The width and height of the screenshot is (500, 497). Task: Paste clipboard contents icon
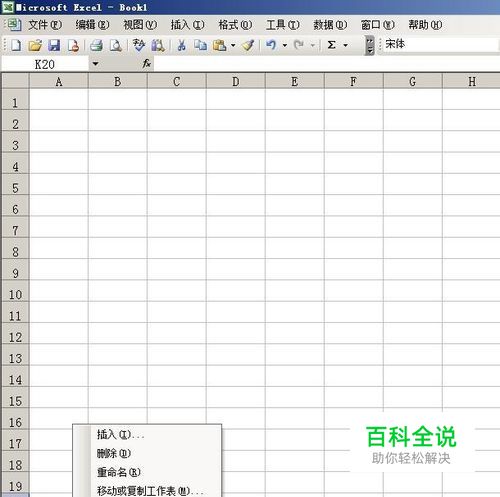220,45
